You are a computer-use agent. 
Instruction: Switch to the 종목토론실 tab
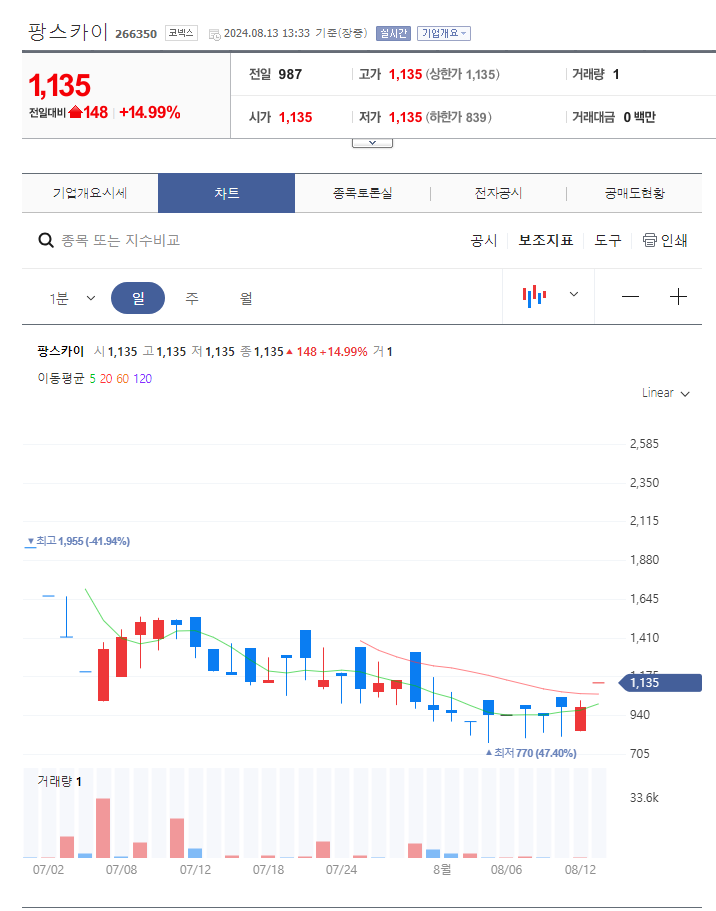click(361, 193)
